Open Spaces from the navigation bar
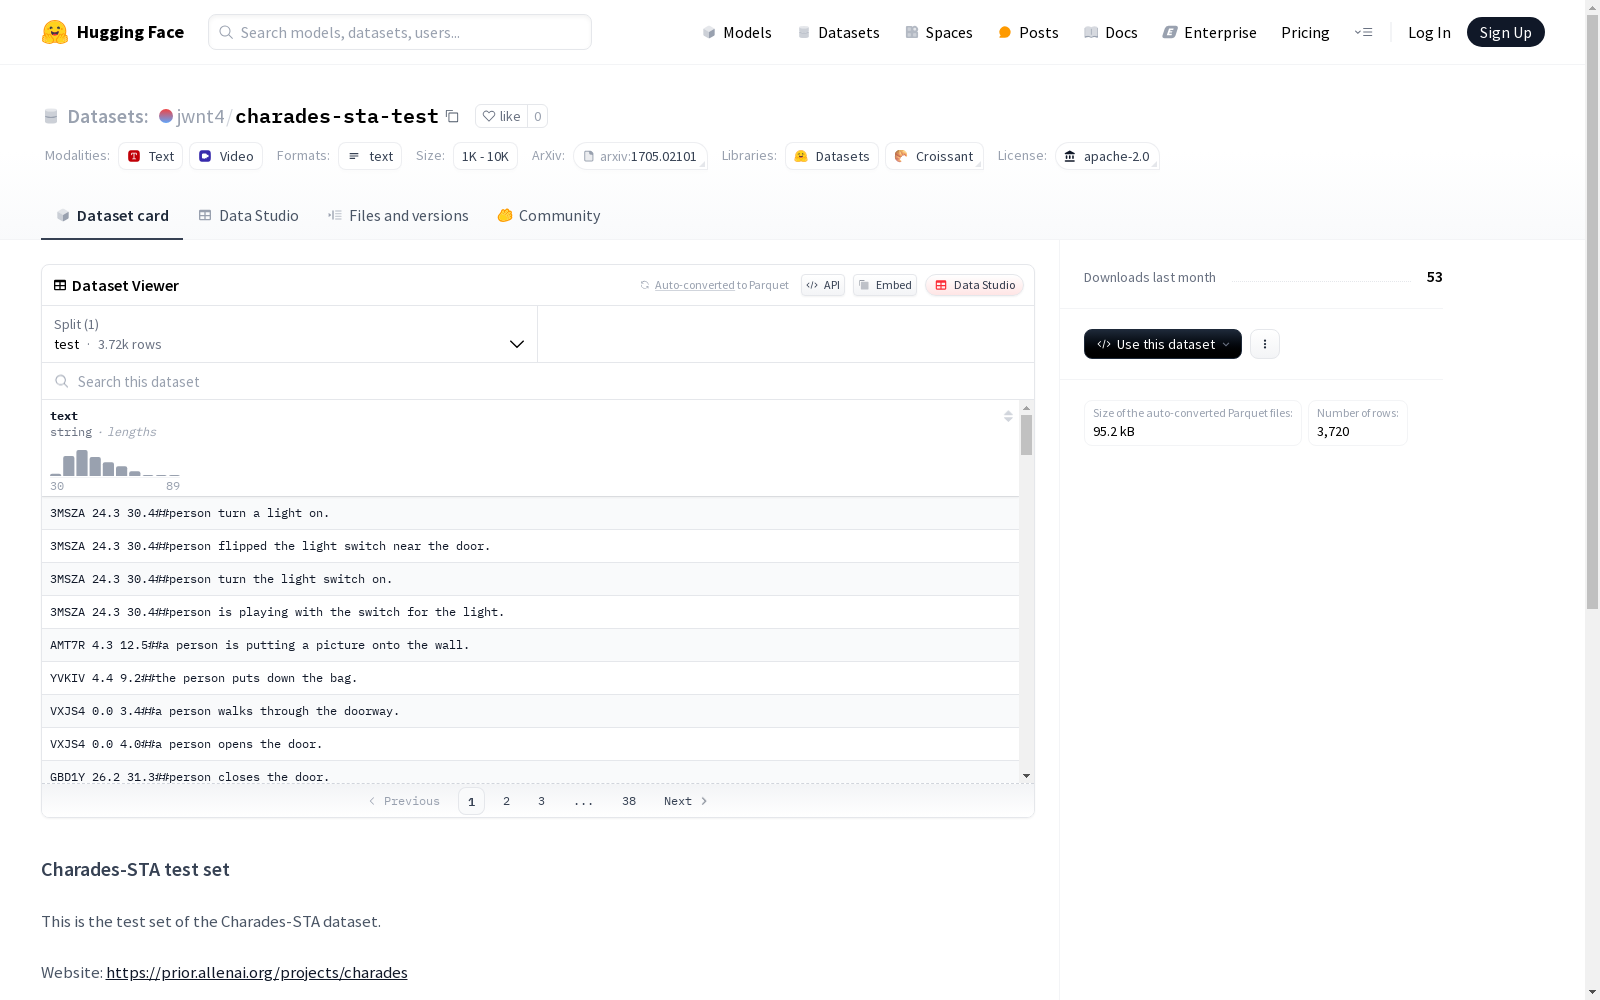Image resolution: width=1600 pixels, height=1000 pixels. (x=939, y=32)
